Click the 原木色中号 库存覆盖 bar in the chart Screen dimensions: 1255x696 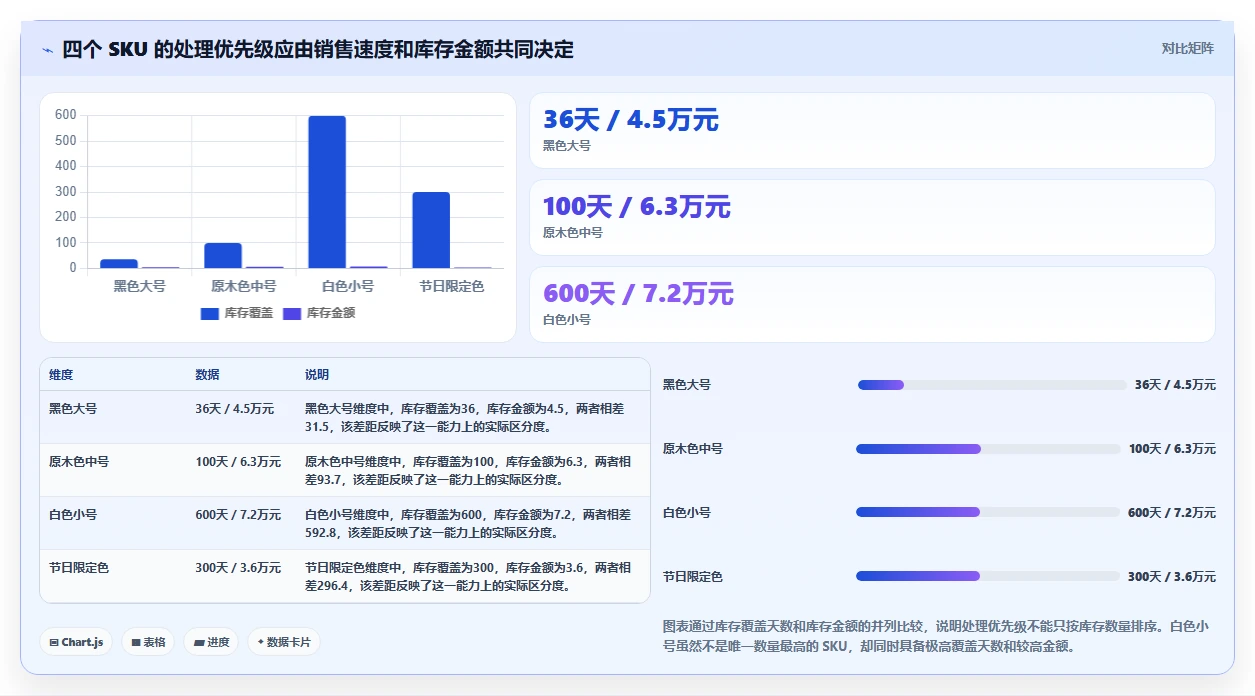[223, 255]
